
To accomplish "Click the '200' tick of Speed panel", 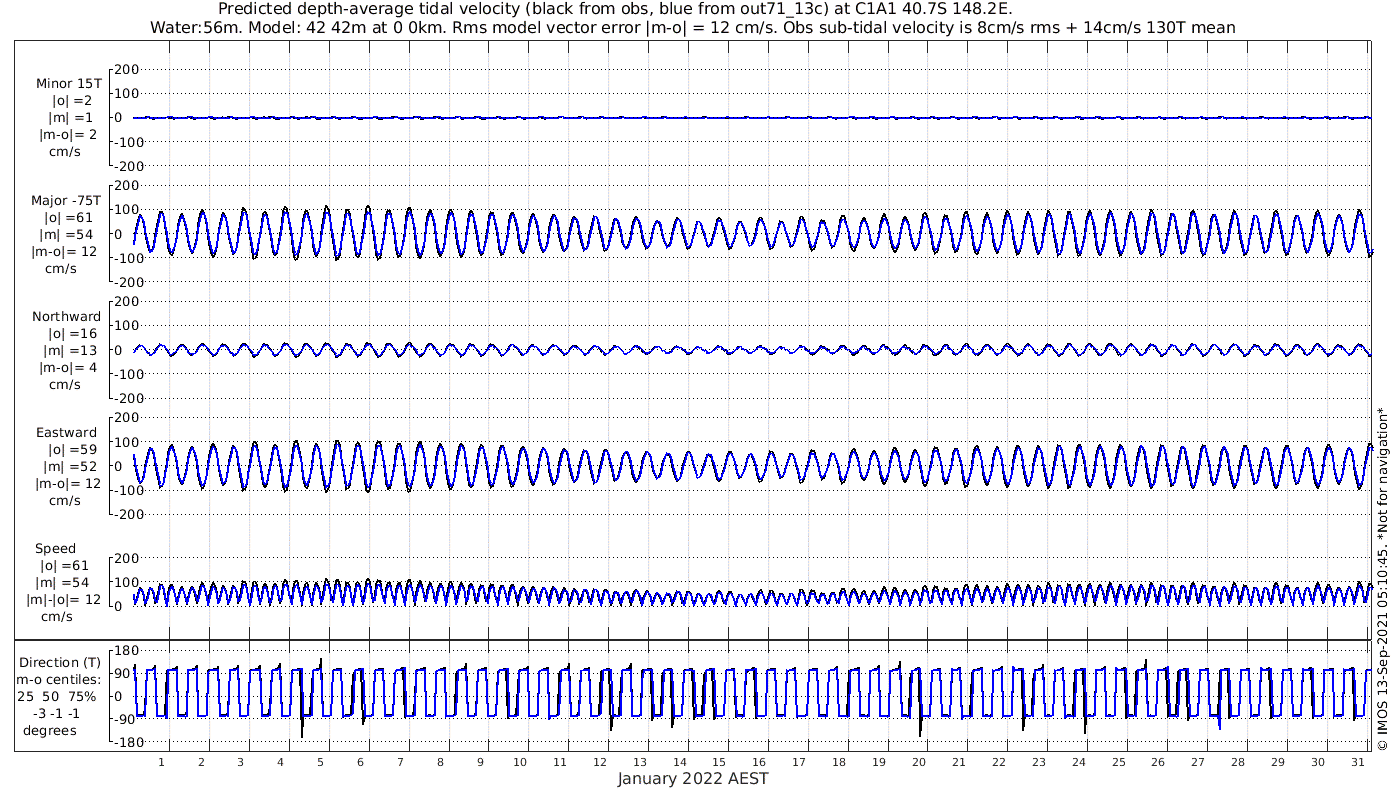I will [x=125, y=557].
